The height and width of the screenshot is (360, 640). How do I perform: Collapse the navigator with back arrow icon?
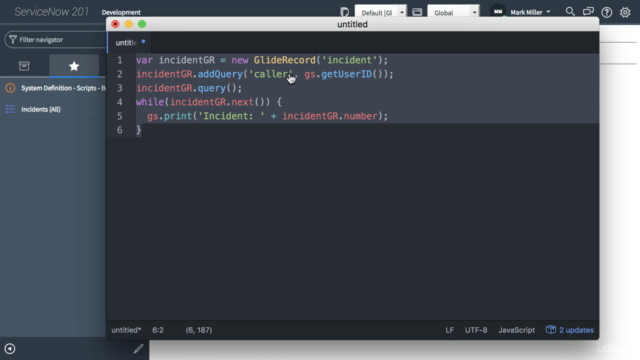click(x=10, y=349)
